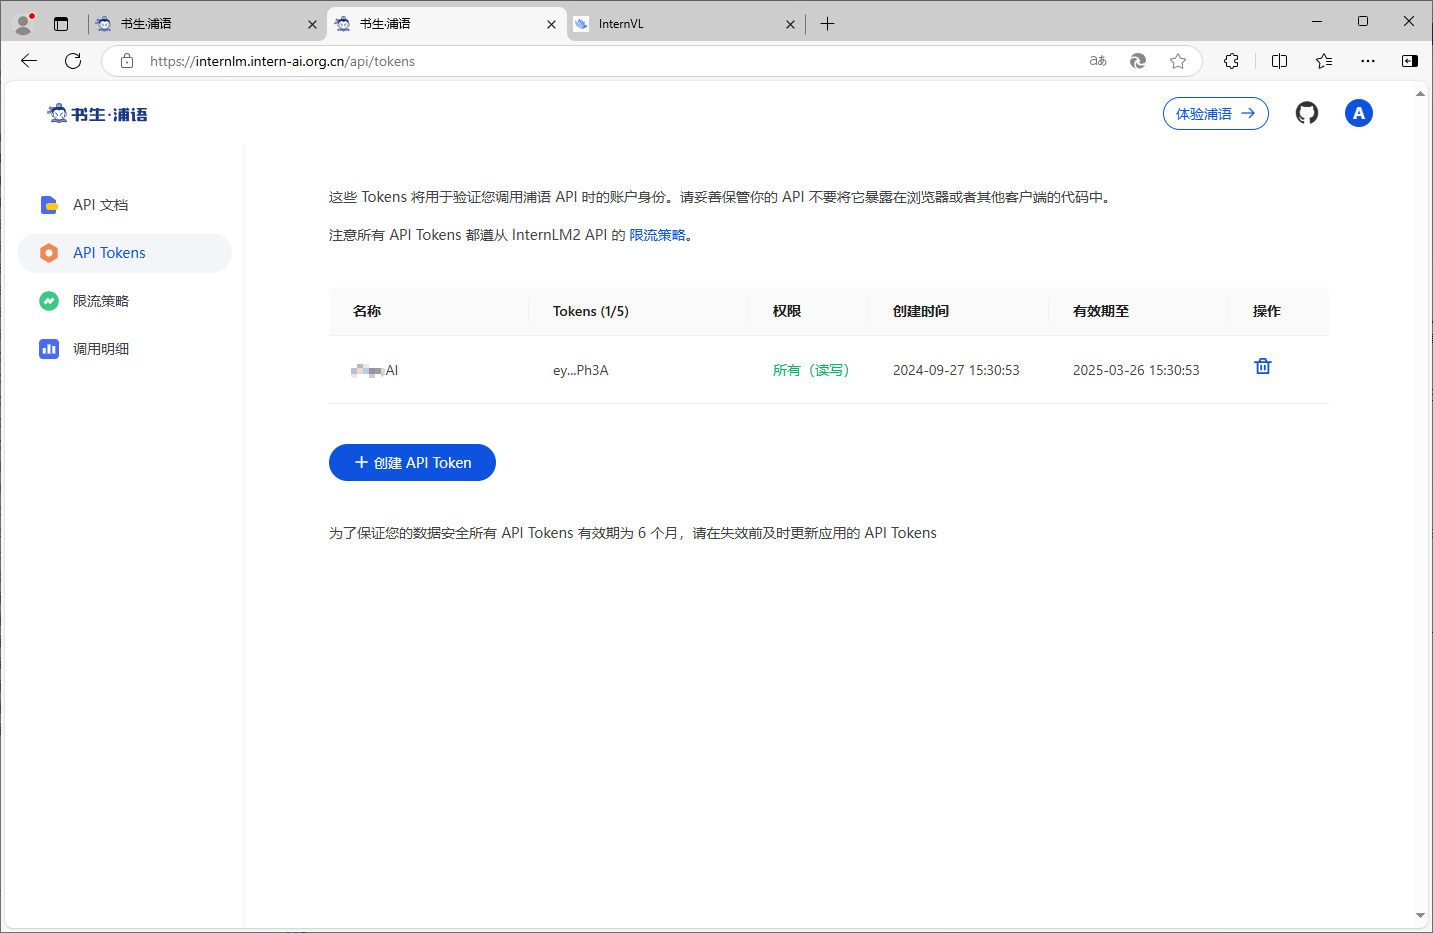Click the swirl icon in address bar

pyautogui.click(x=1138, y=61)
